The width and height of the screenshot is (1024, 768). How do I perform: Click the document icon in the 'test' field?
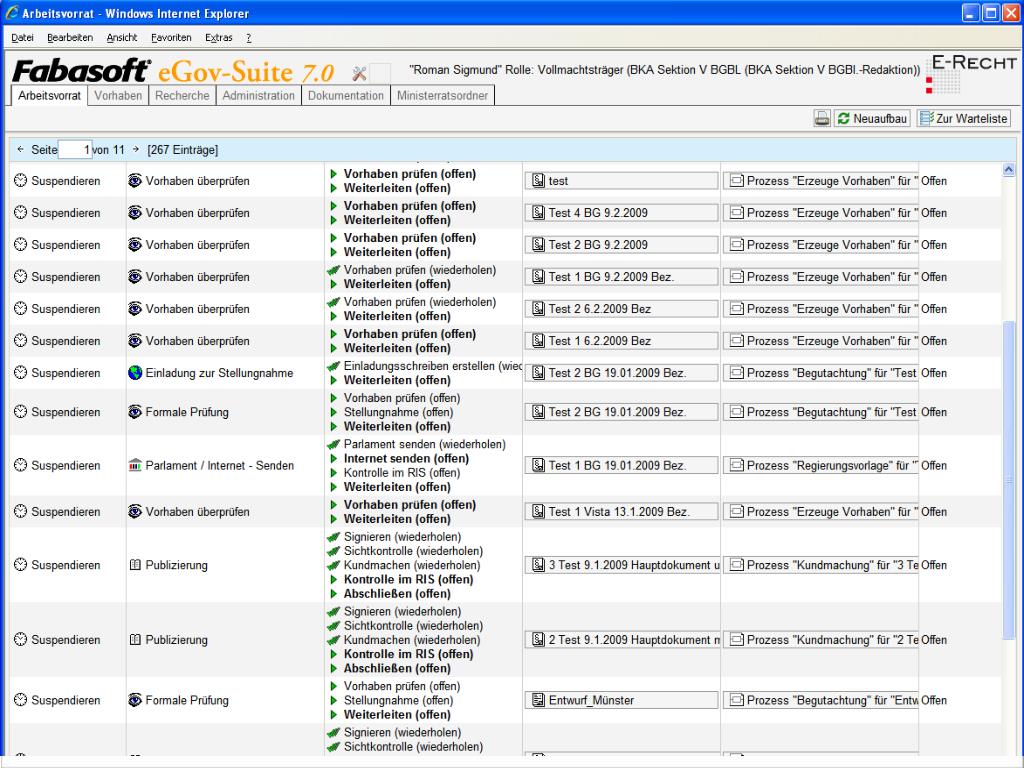click(538, 181)
